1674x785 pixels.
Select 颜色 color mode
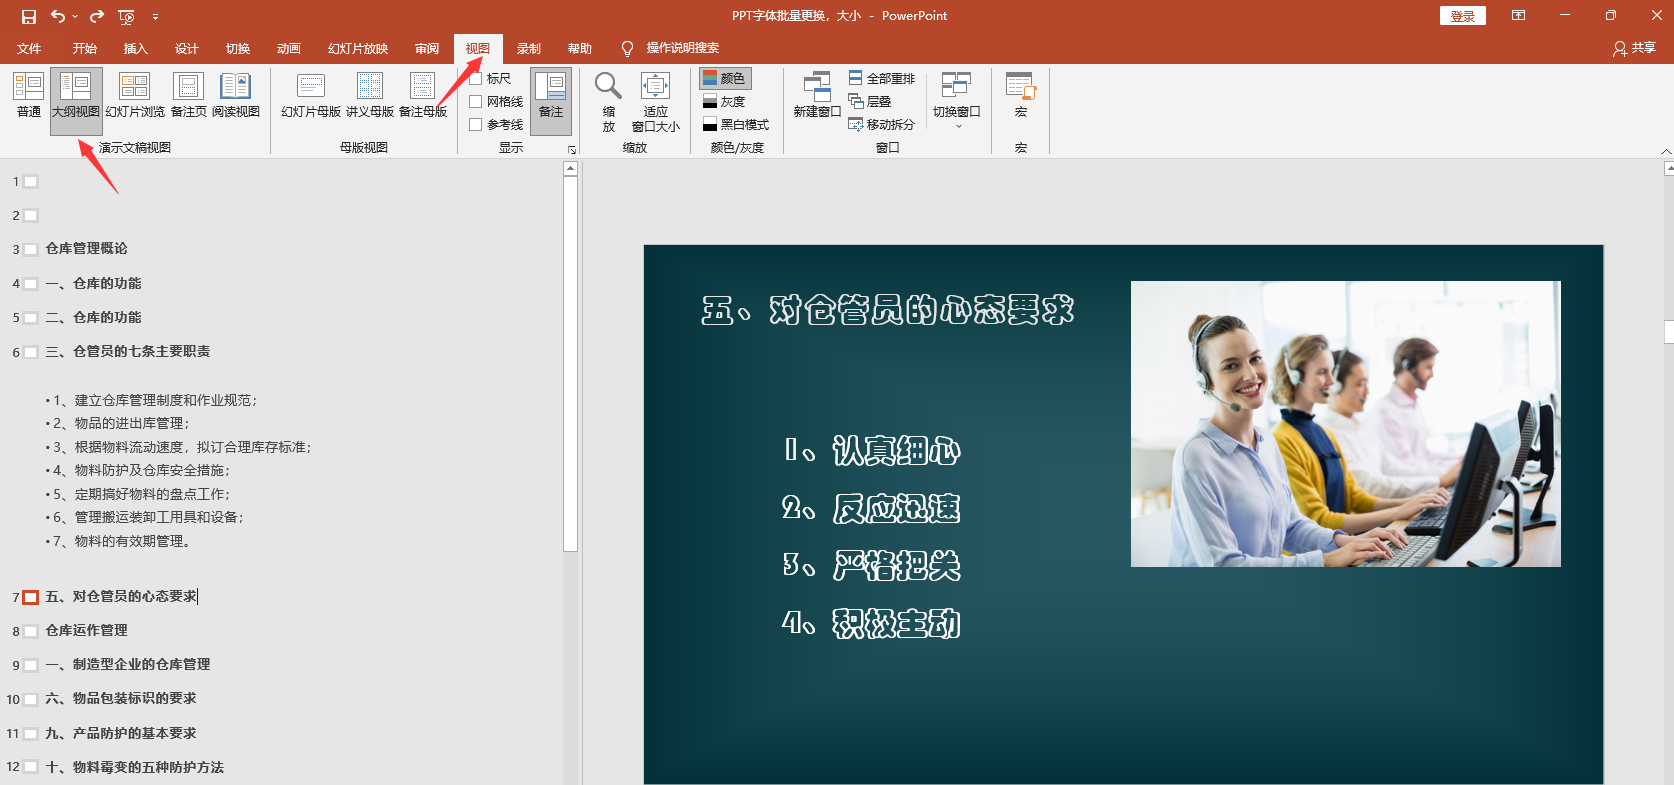[x=725, y=78]
